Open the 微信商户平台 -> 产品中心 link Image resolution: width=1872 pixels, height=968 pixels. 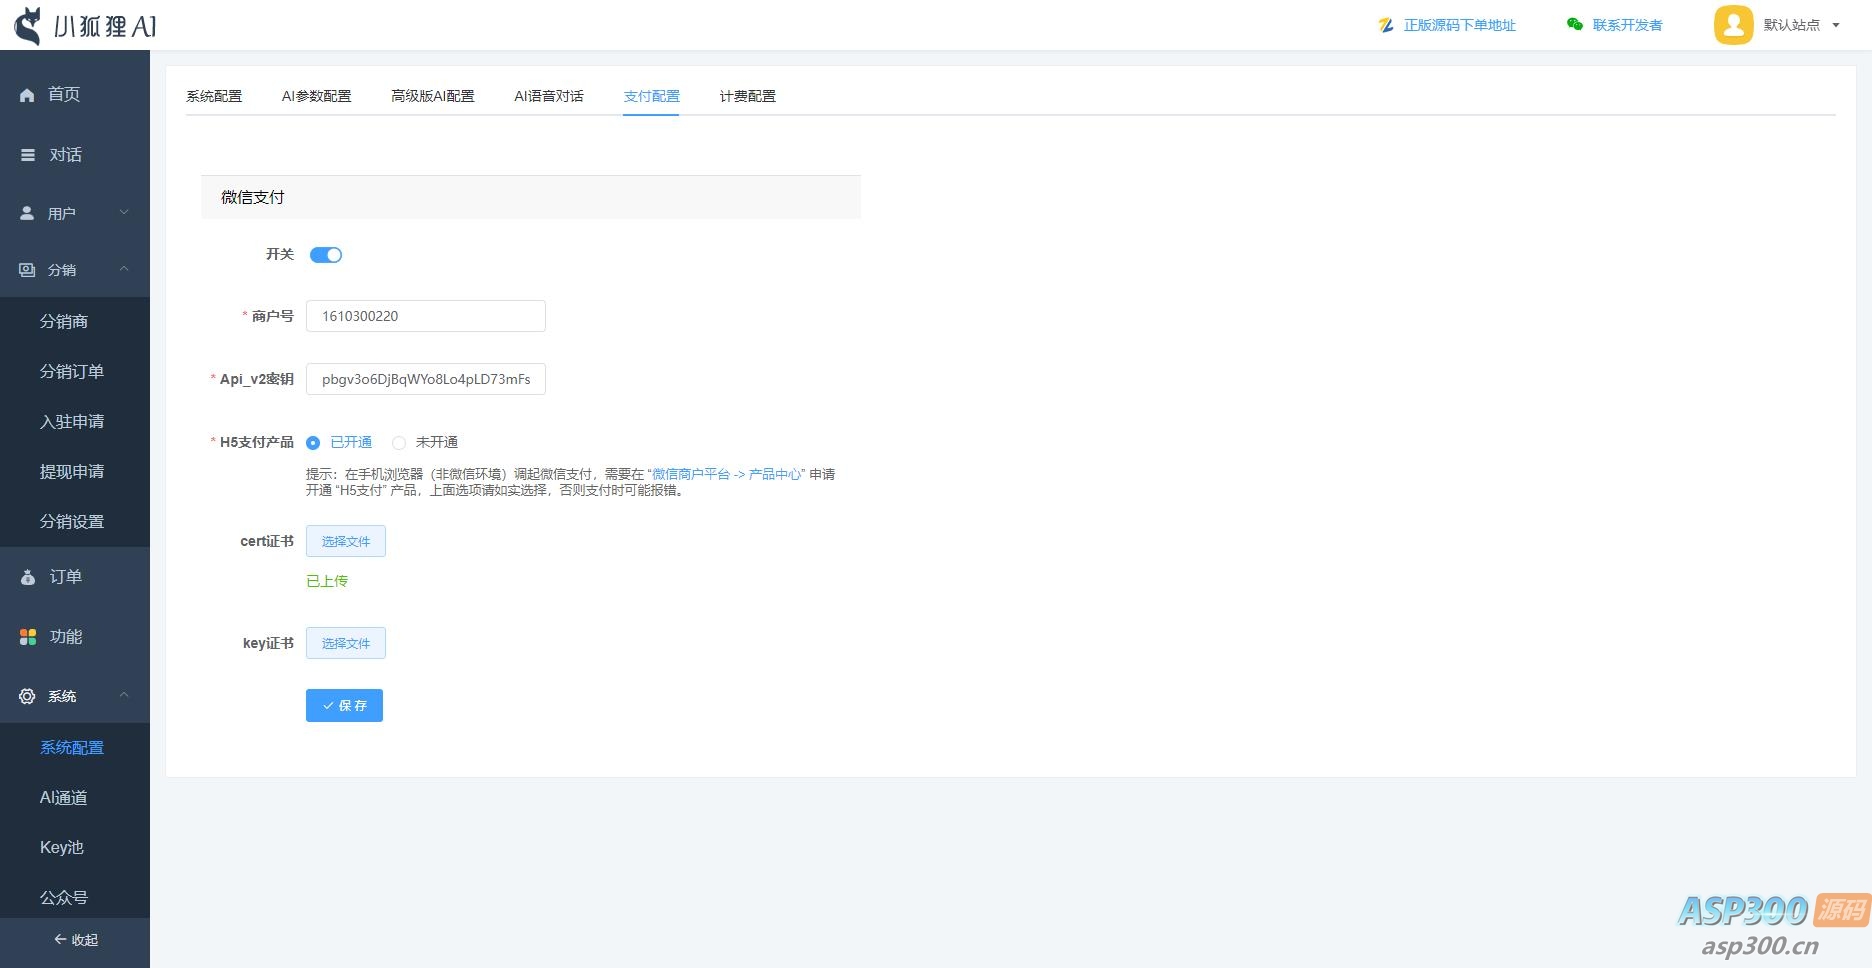click(727, 474)
